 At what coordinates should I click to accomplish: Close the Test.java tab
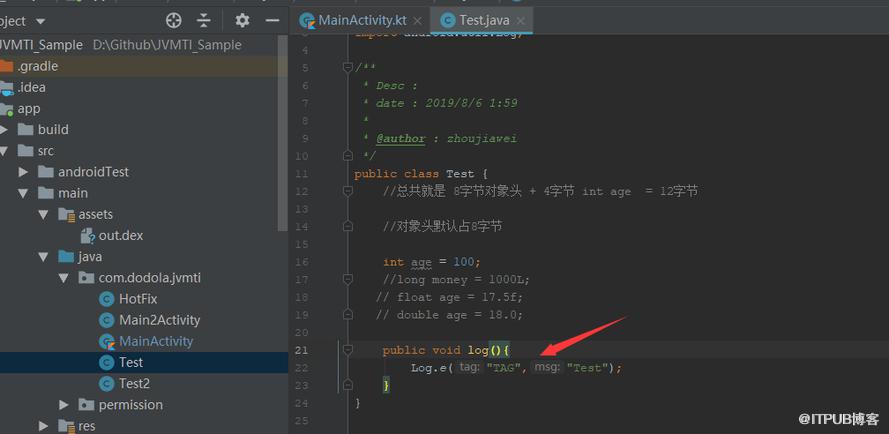(520, 21)
